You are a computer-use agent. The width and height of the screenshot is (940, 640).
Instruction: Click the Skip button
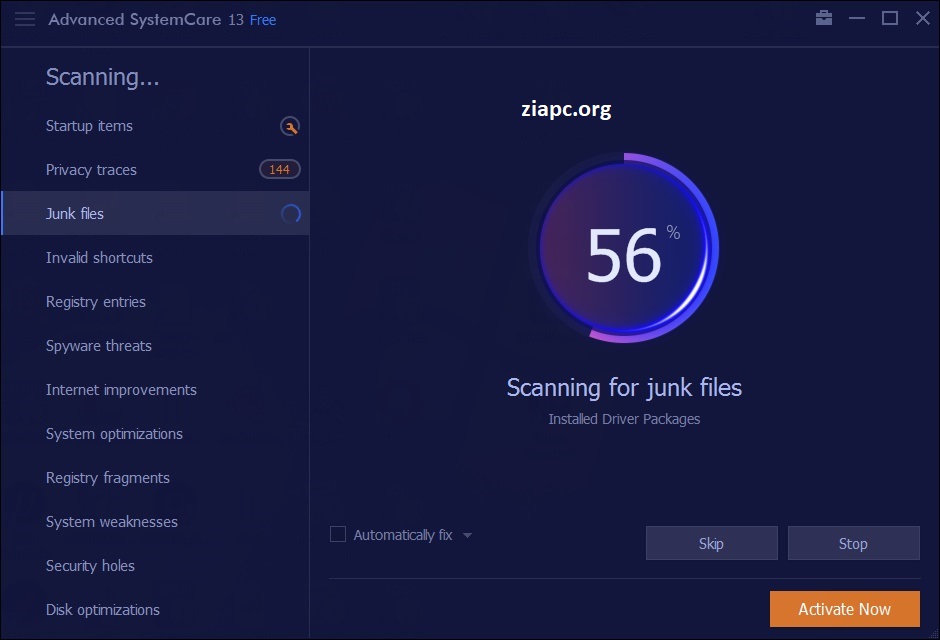click(x=711, y=543)
